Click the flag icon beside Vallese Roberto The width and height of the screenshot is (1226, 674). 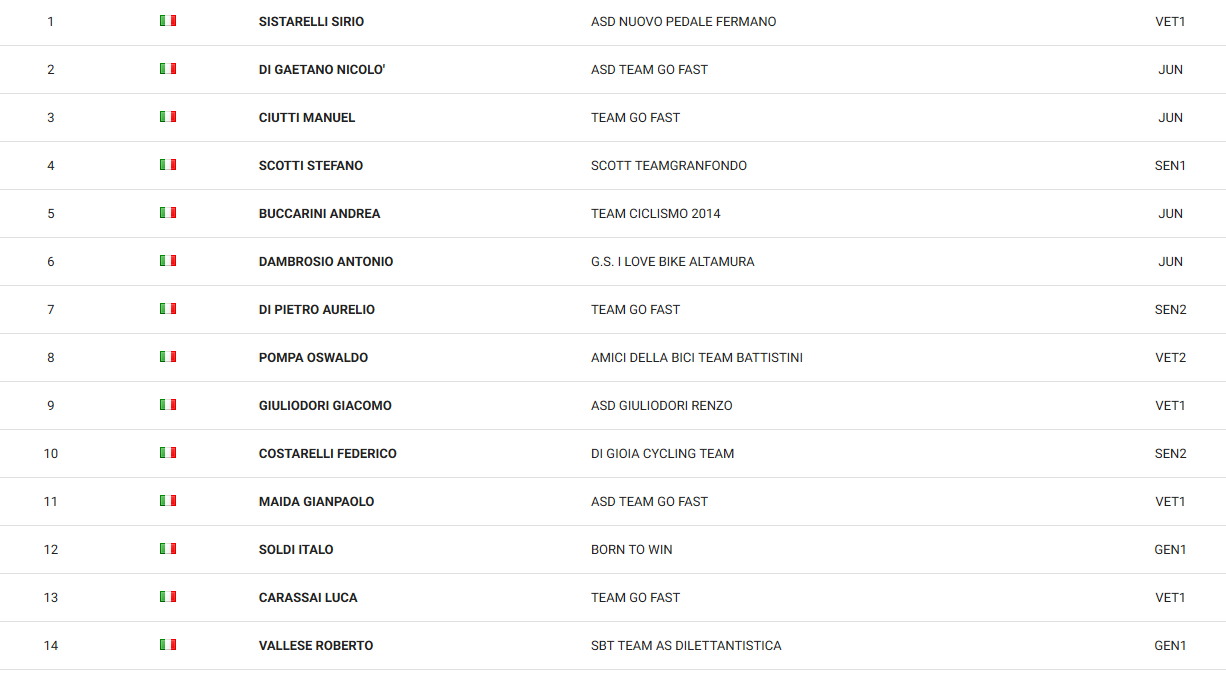[x=168, y=645]
